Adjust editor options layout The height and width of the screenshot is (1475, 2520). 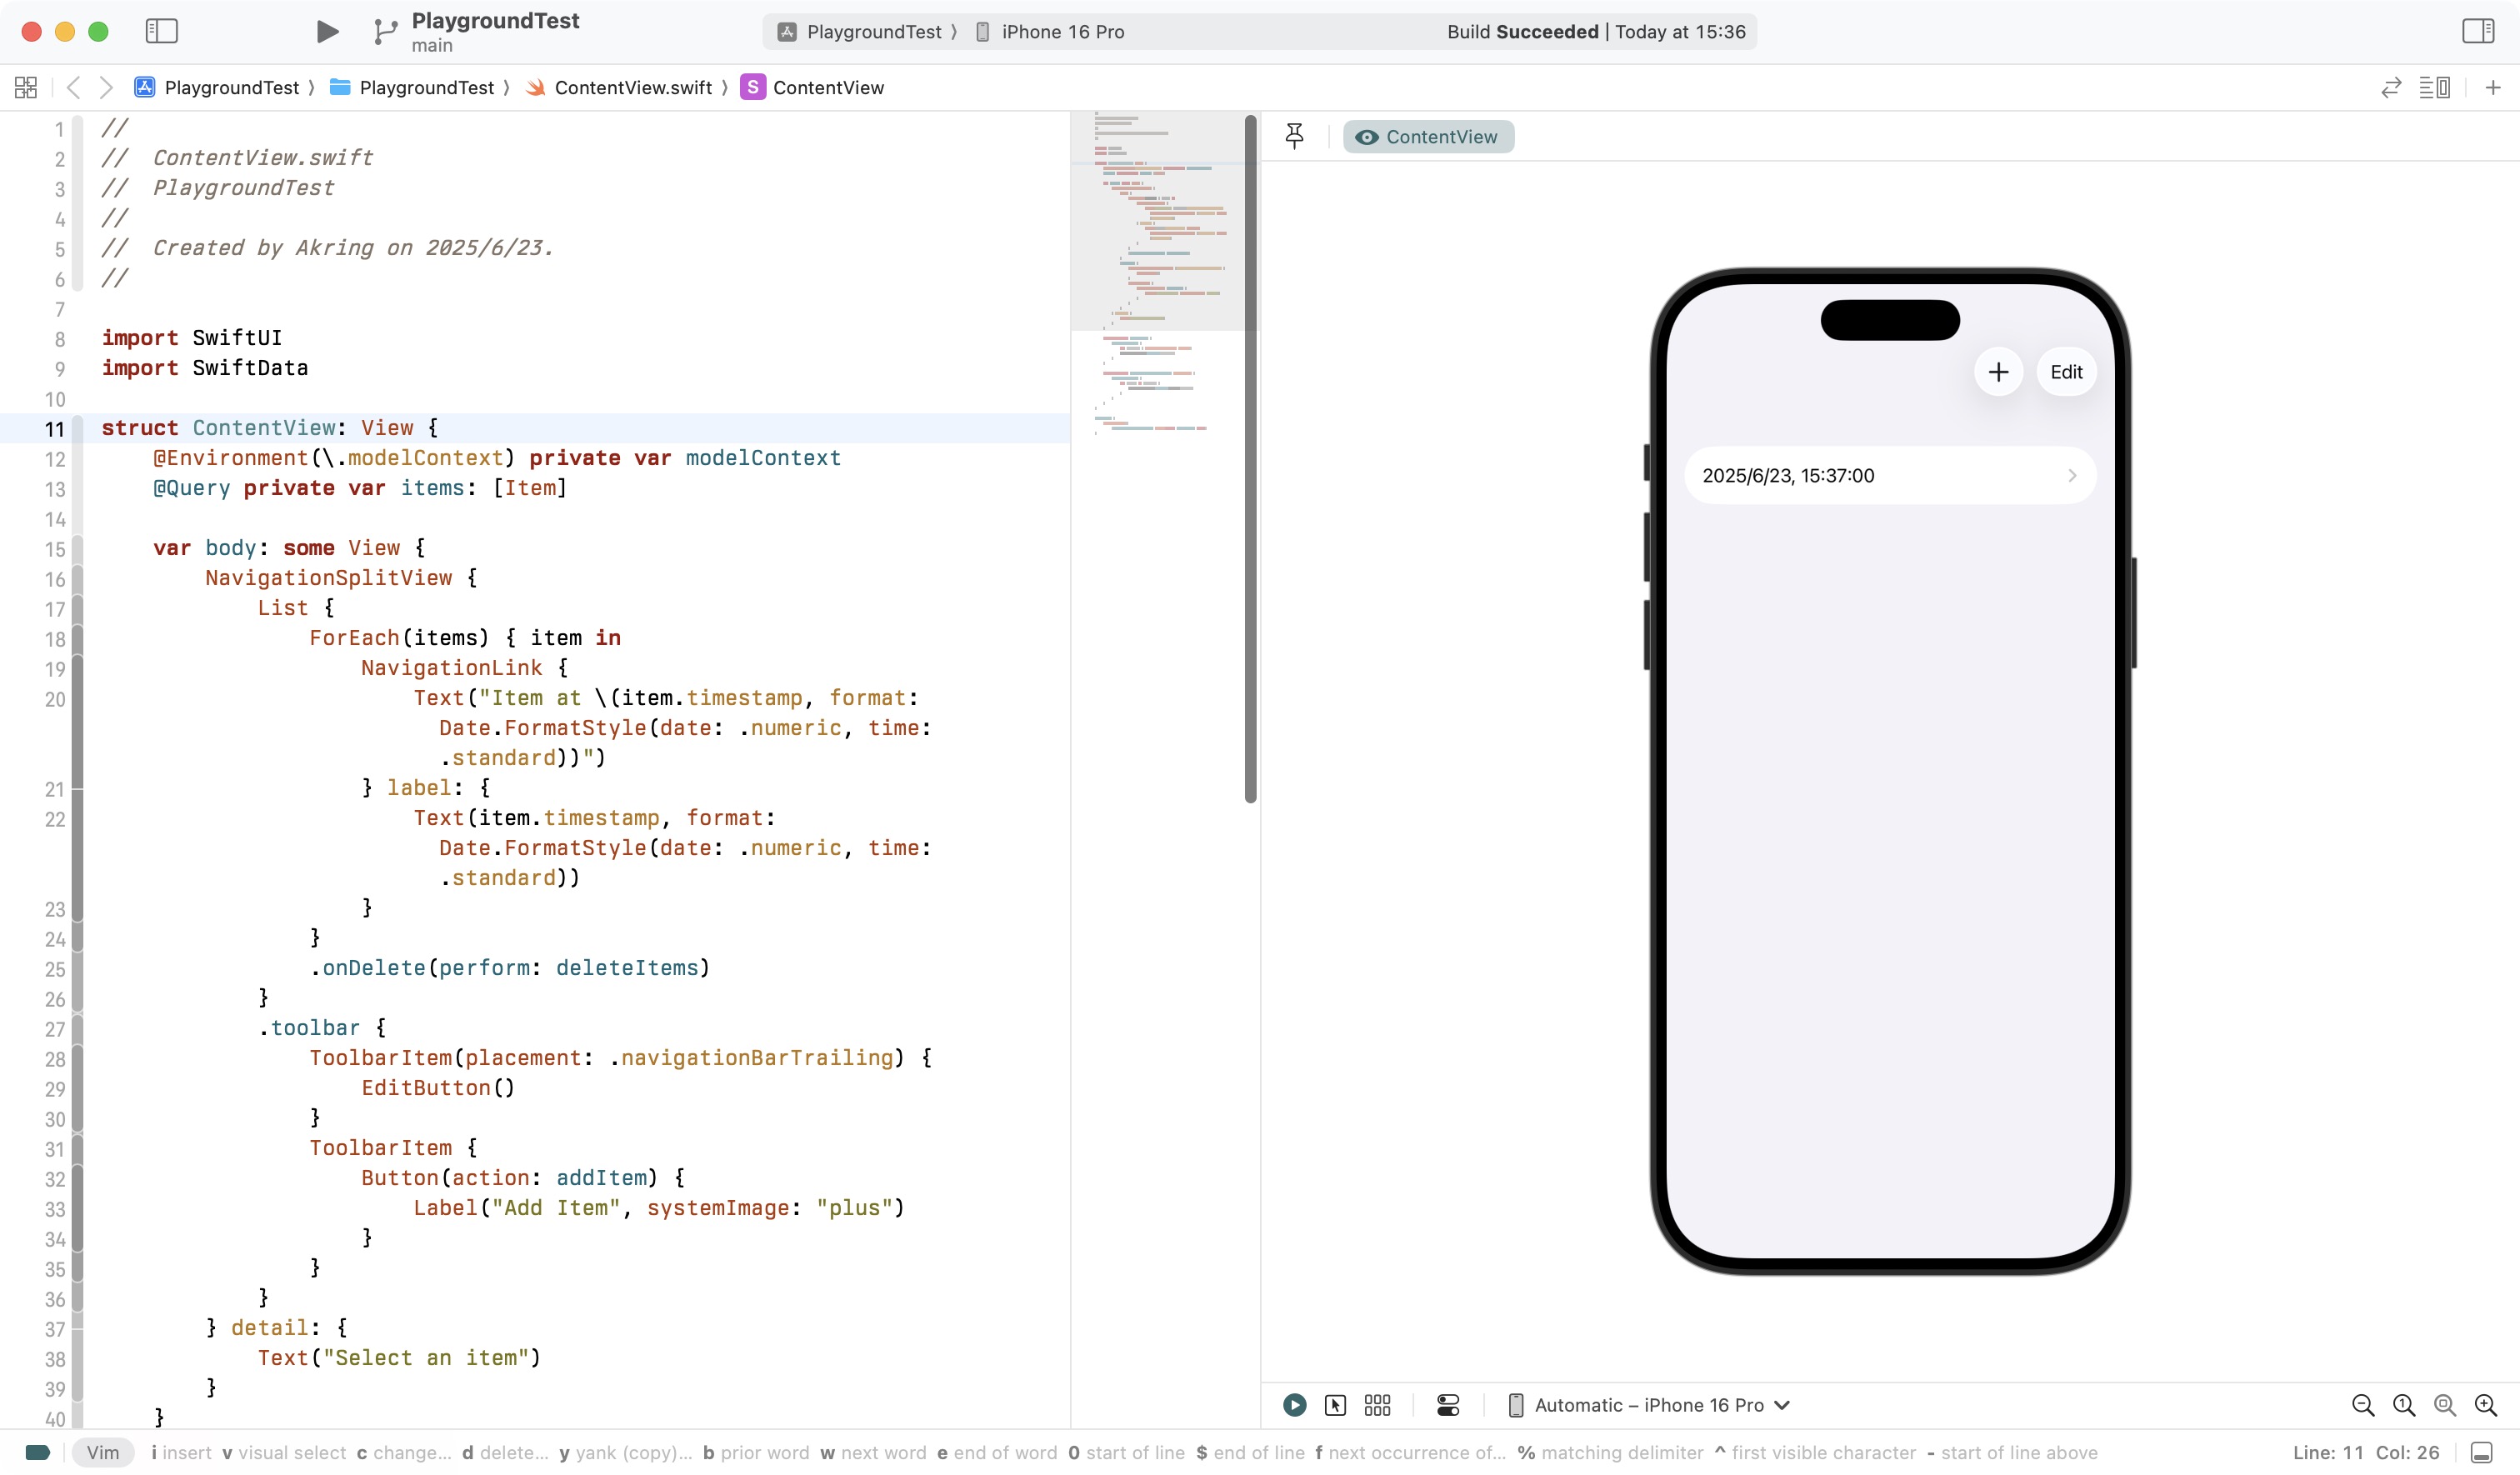point(2434,88)
